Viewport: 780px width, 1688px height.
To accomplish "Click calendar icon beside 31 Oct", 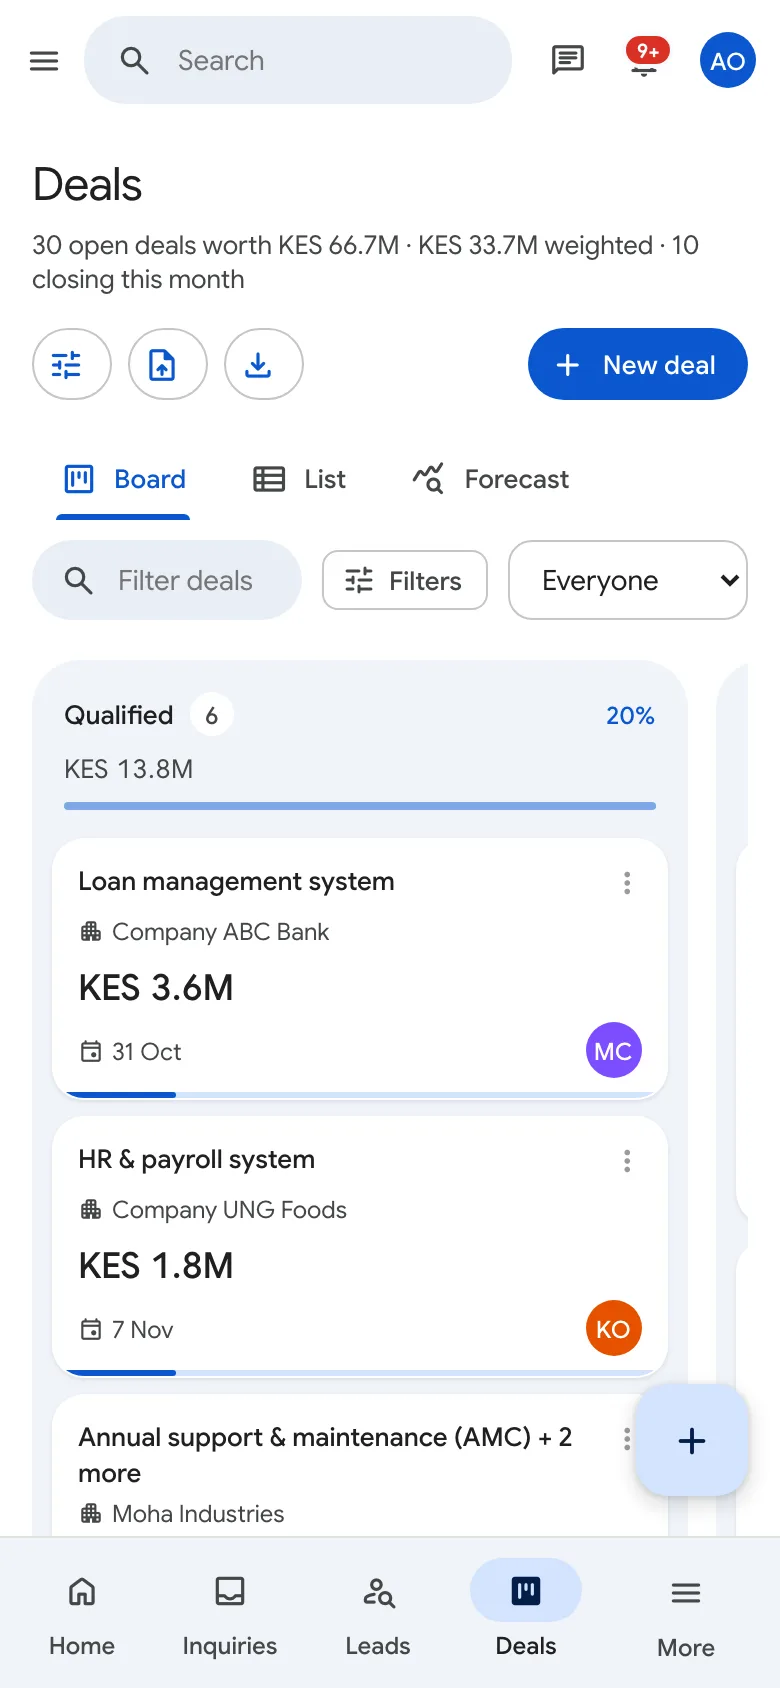I will [91, 1052].
